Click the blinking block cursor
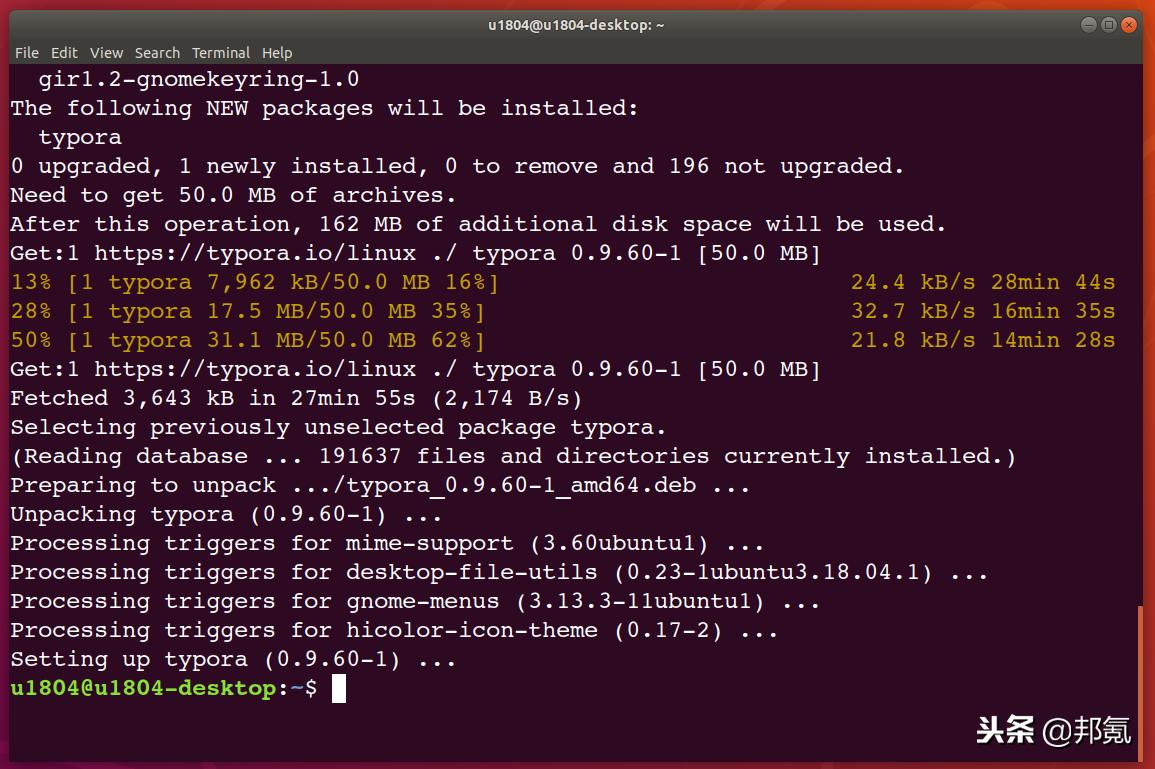The image size is (1155, 769). [339, 688]
